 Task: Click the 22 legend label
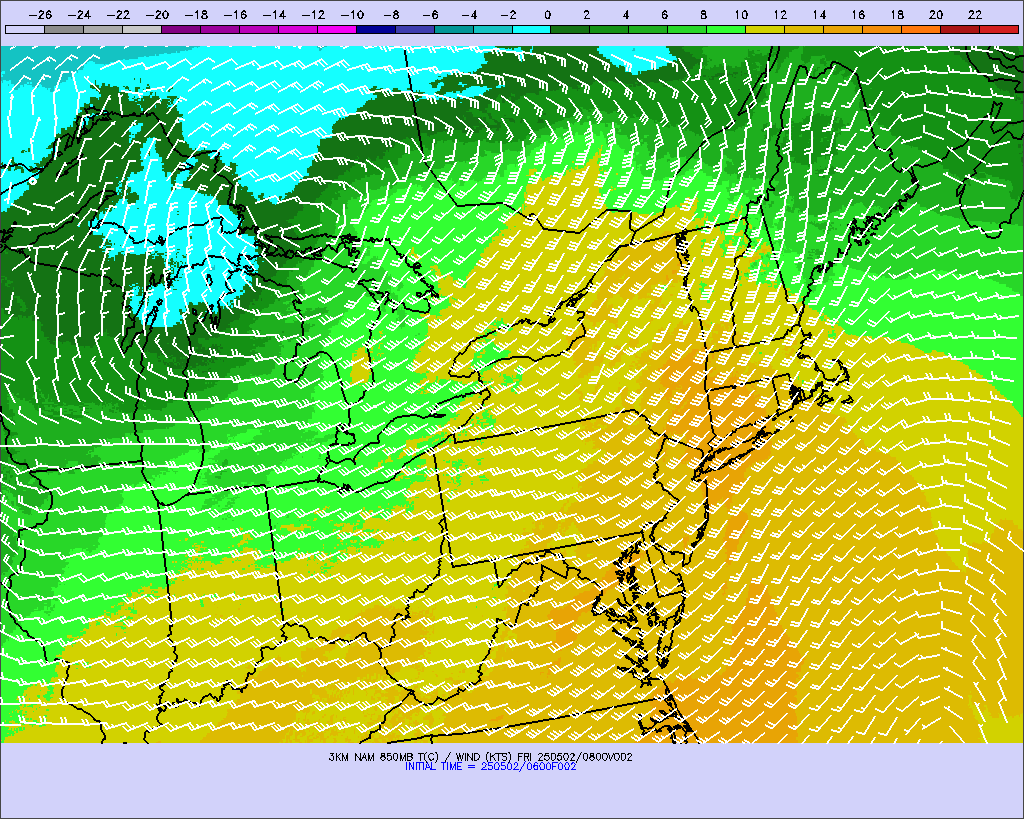click(975, 15)
